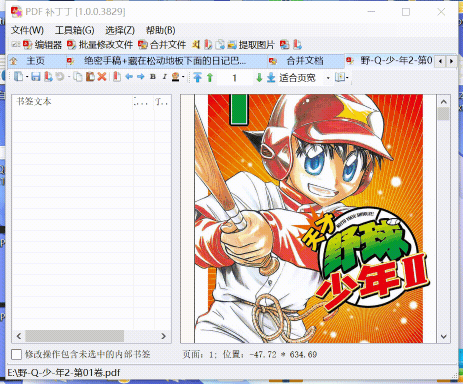Click the 批量修改文件 toolbar button
Viewport: 463px width, 384px height.
[x=100, y=44]
